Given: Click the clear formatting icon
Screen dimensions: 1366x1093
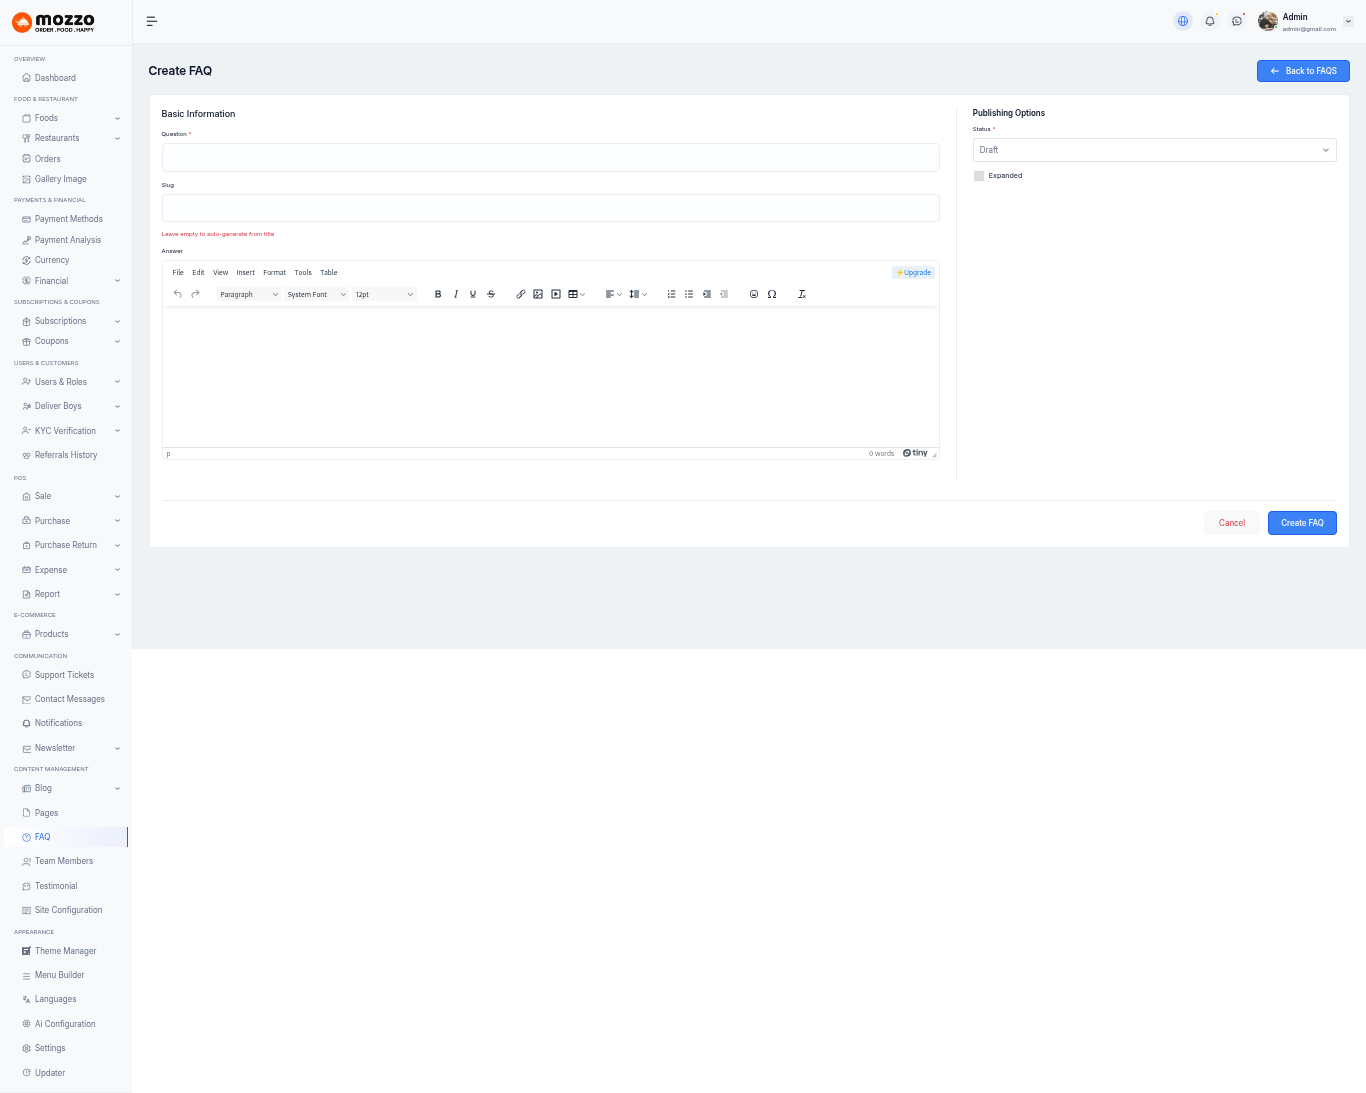Looking at the screenshot, I should pyautogui.click(x=802, y=294).
